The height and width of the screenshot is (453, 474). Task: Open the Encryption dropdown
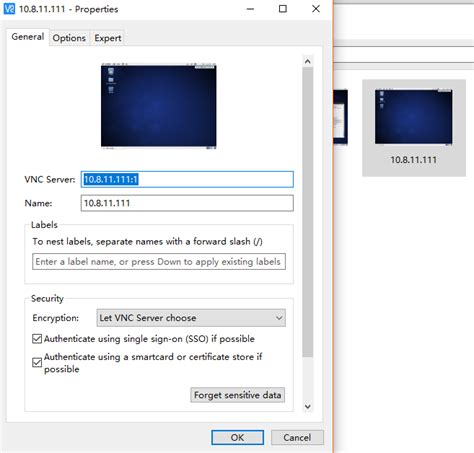pos(191,318)
